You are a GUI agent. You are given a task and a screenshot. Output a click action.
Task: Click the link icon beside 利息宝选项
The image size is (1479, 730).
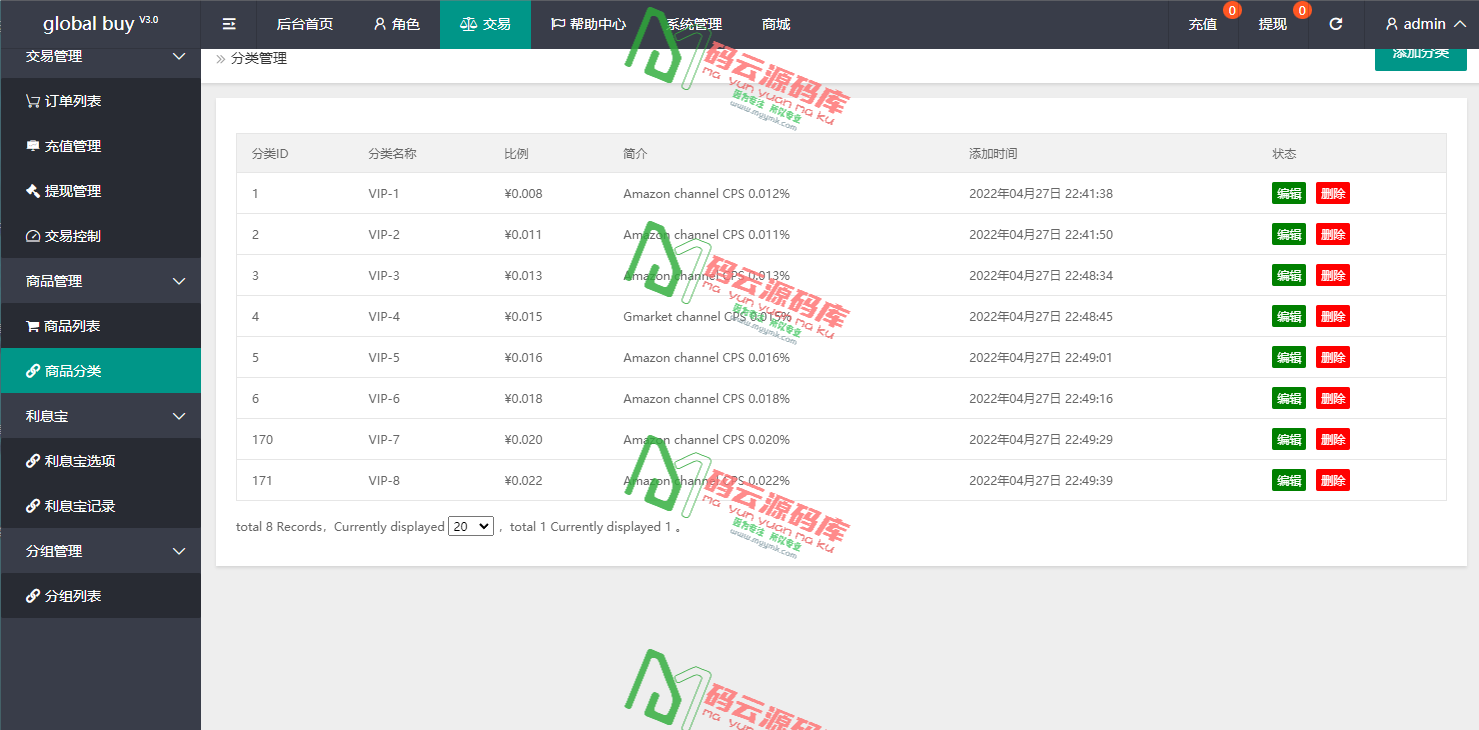point(33,461)
